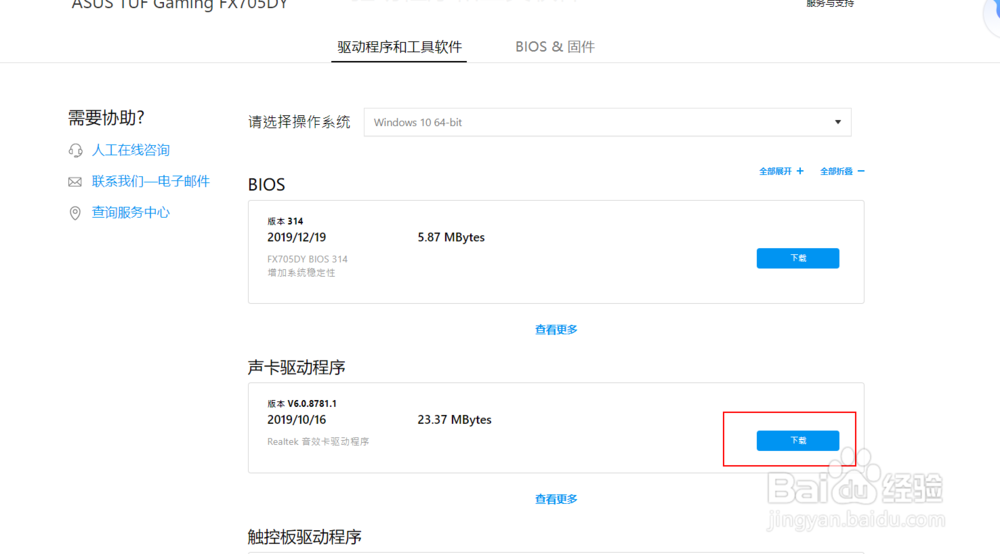Select the text FX705DY BIOS 314
1000x554 pixels.
(x=307, y=259)
